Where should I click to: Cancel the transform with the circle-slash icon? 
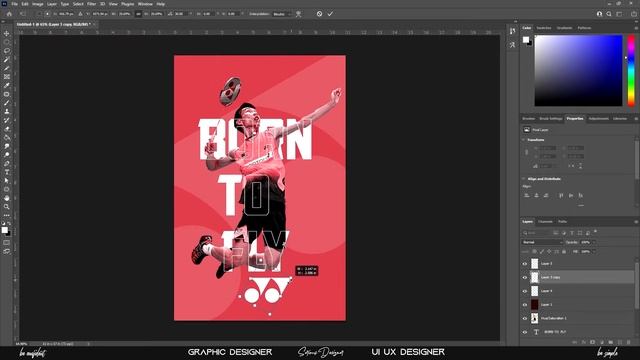(319, 14)
